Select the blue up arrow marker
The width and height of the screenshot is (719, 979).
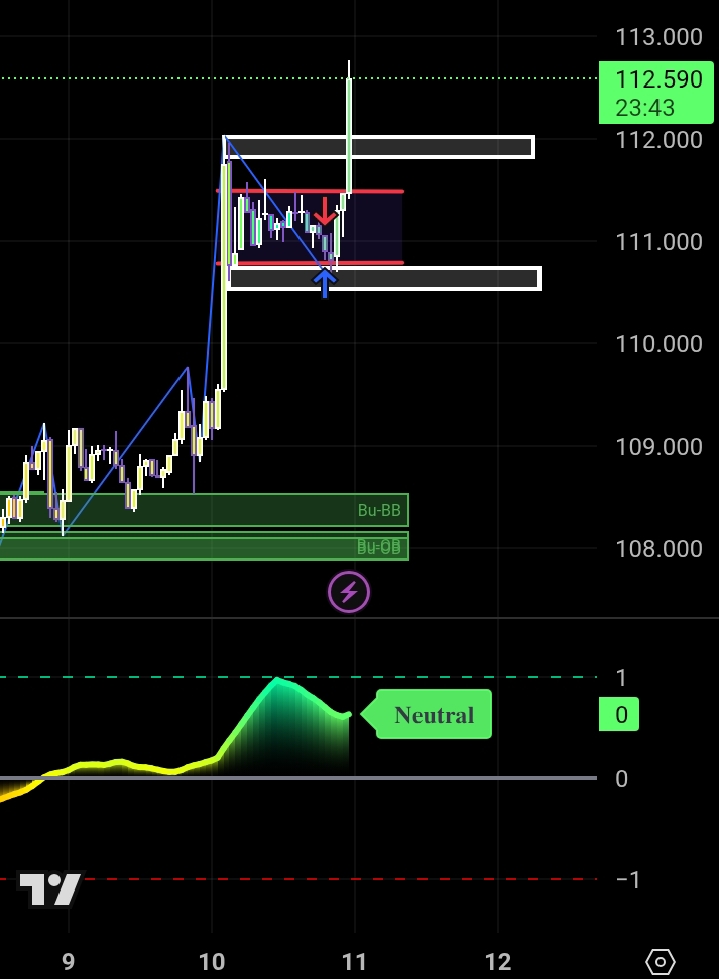coord(324,283)
